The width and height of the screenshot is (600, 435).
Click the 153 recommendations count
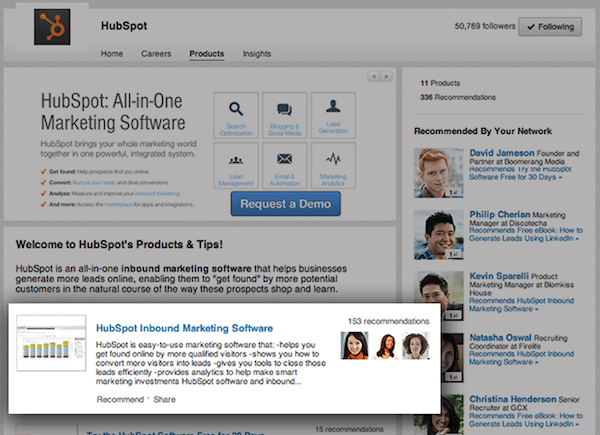388,321
